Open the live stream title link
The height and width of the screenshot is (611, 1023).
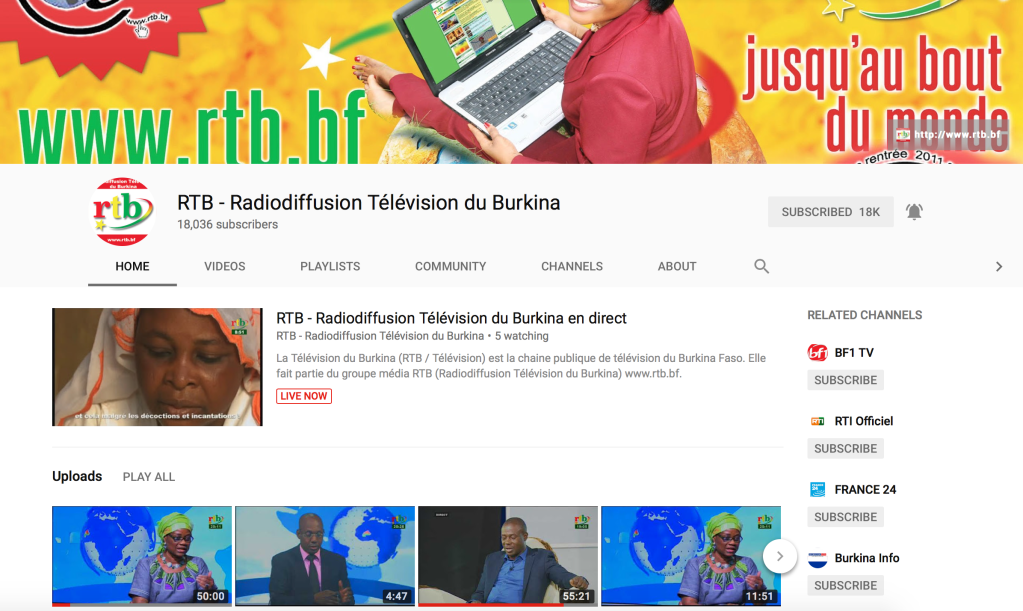pos(450,317)
